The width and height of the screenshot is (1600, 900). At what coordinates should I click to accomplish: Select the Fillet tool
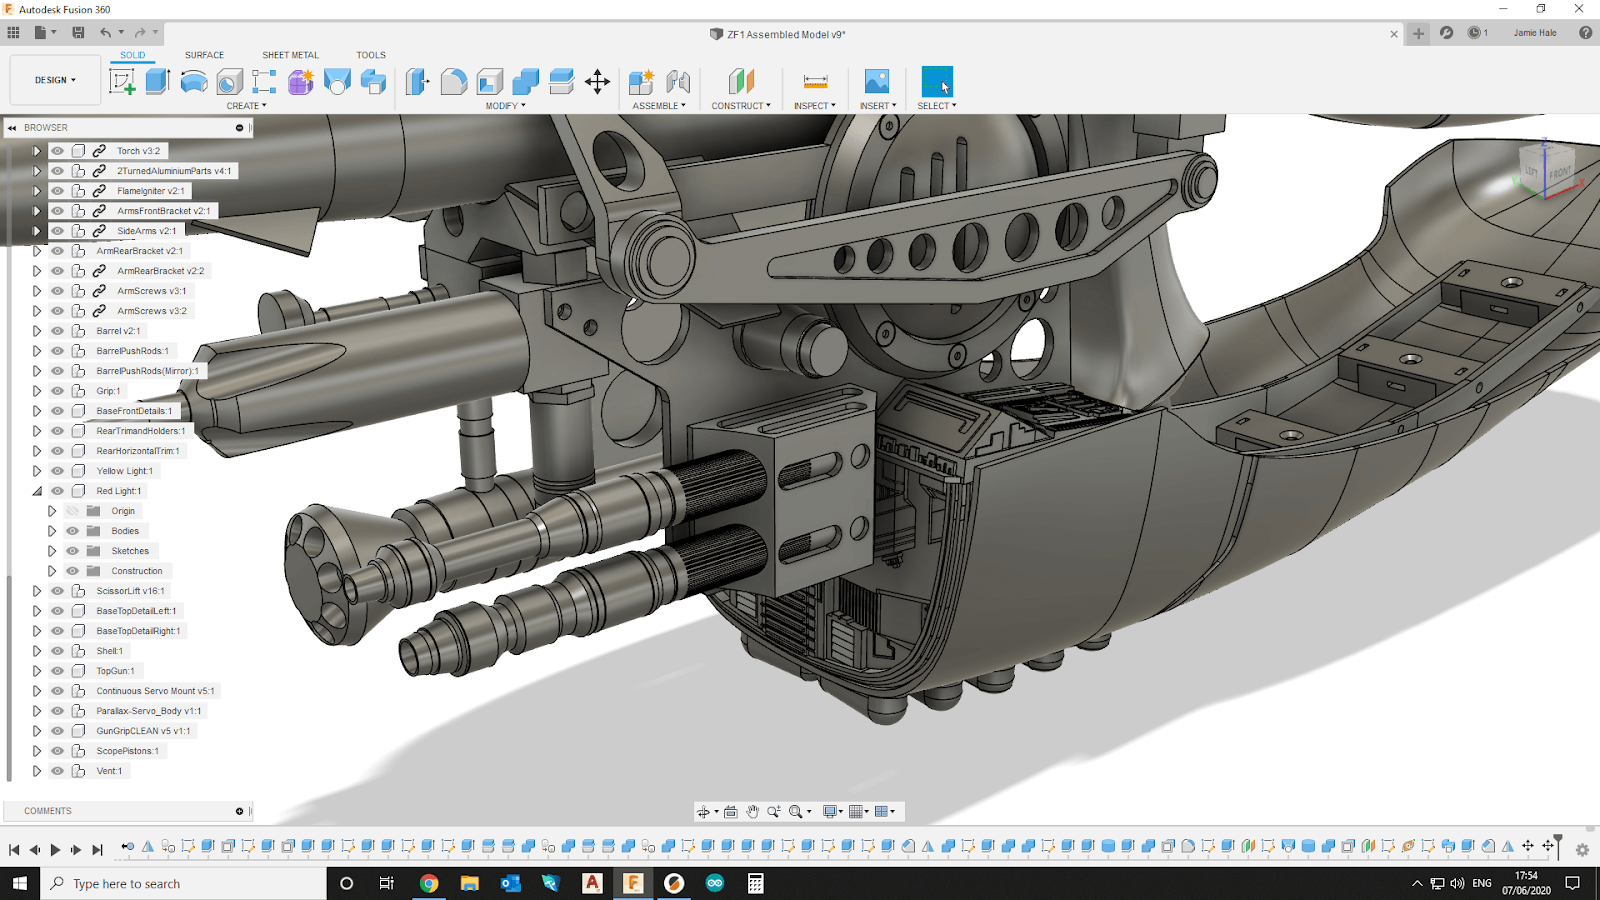pyautogui.click(x=454, y=82)
